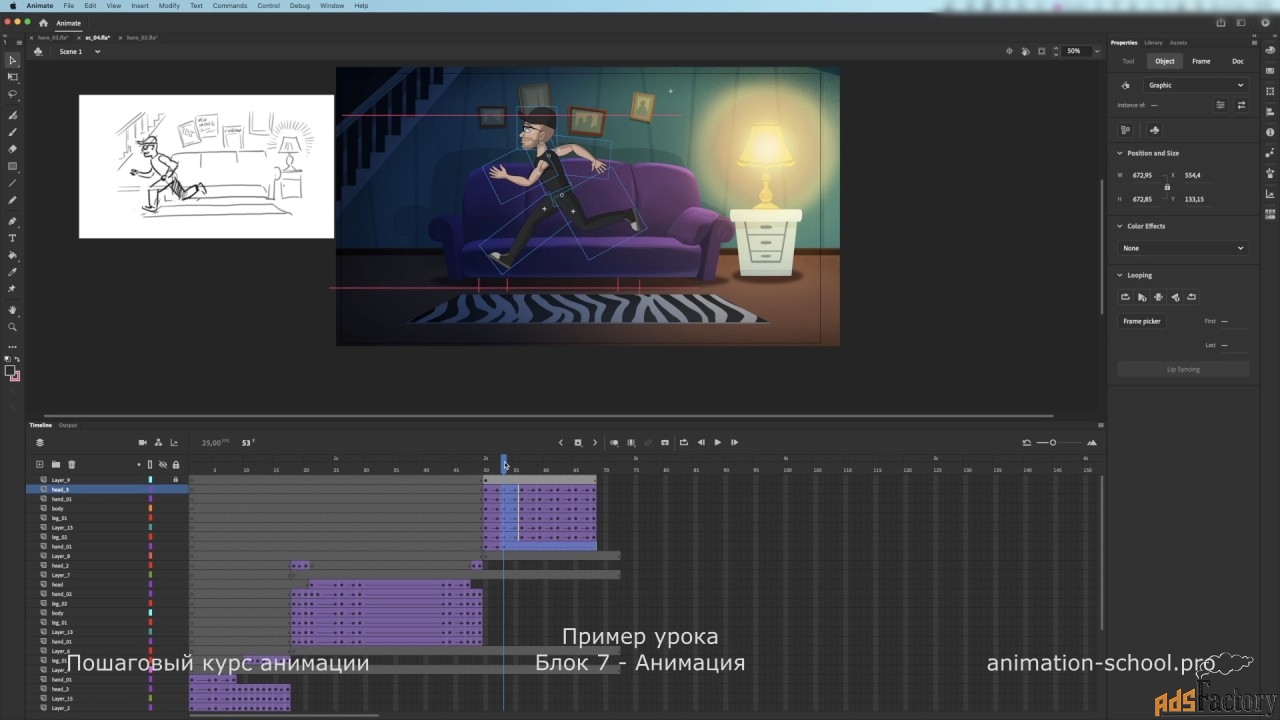
Task: Open the Graphic instance type dropdown
Action: coord(1195,85)
